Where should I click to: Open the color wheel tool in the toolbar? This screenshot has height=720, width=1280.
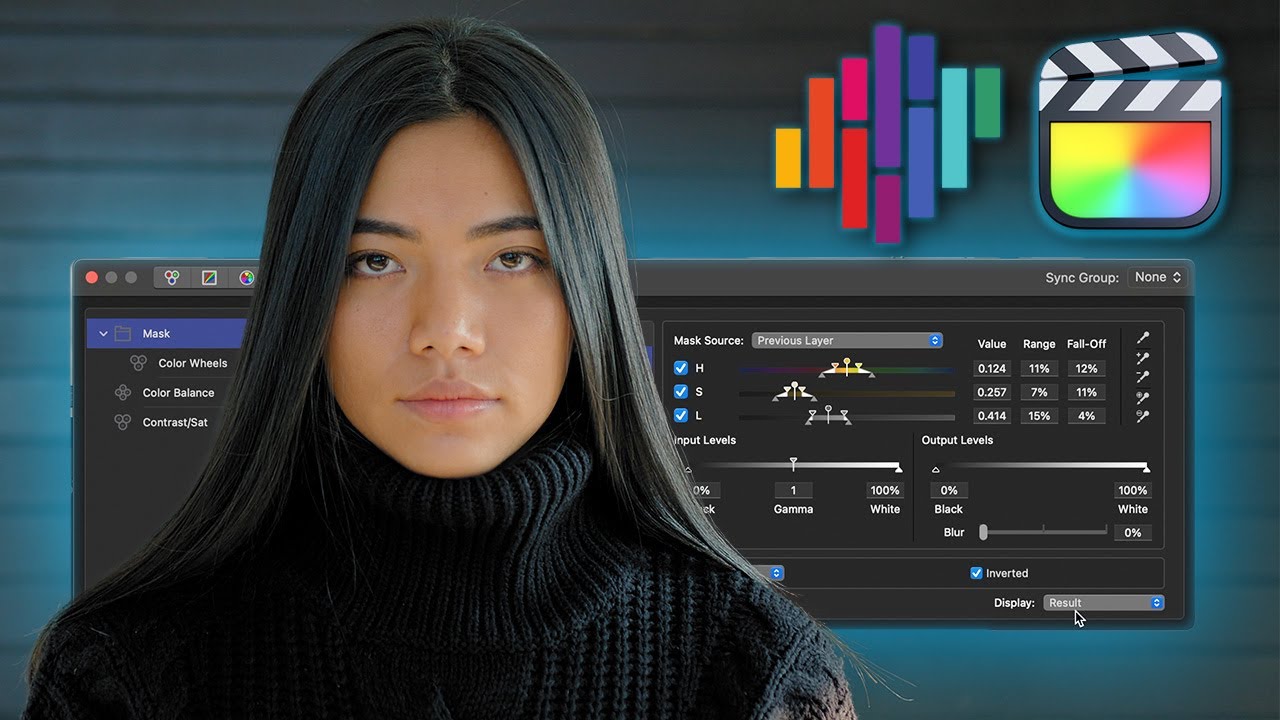click(245, 278)
